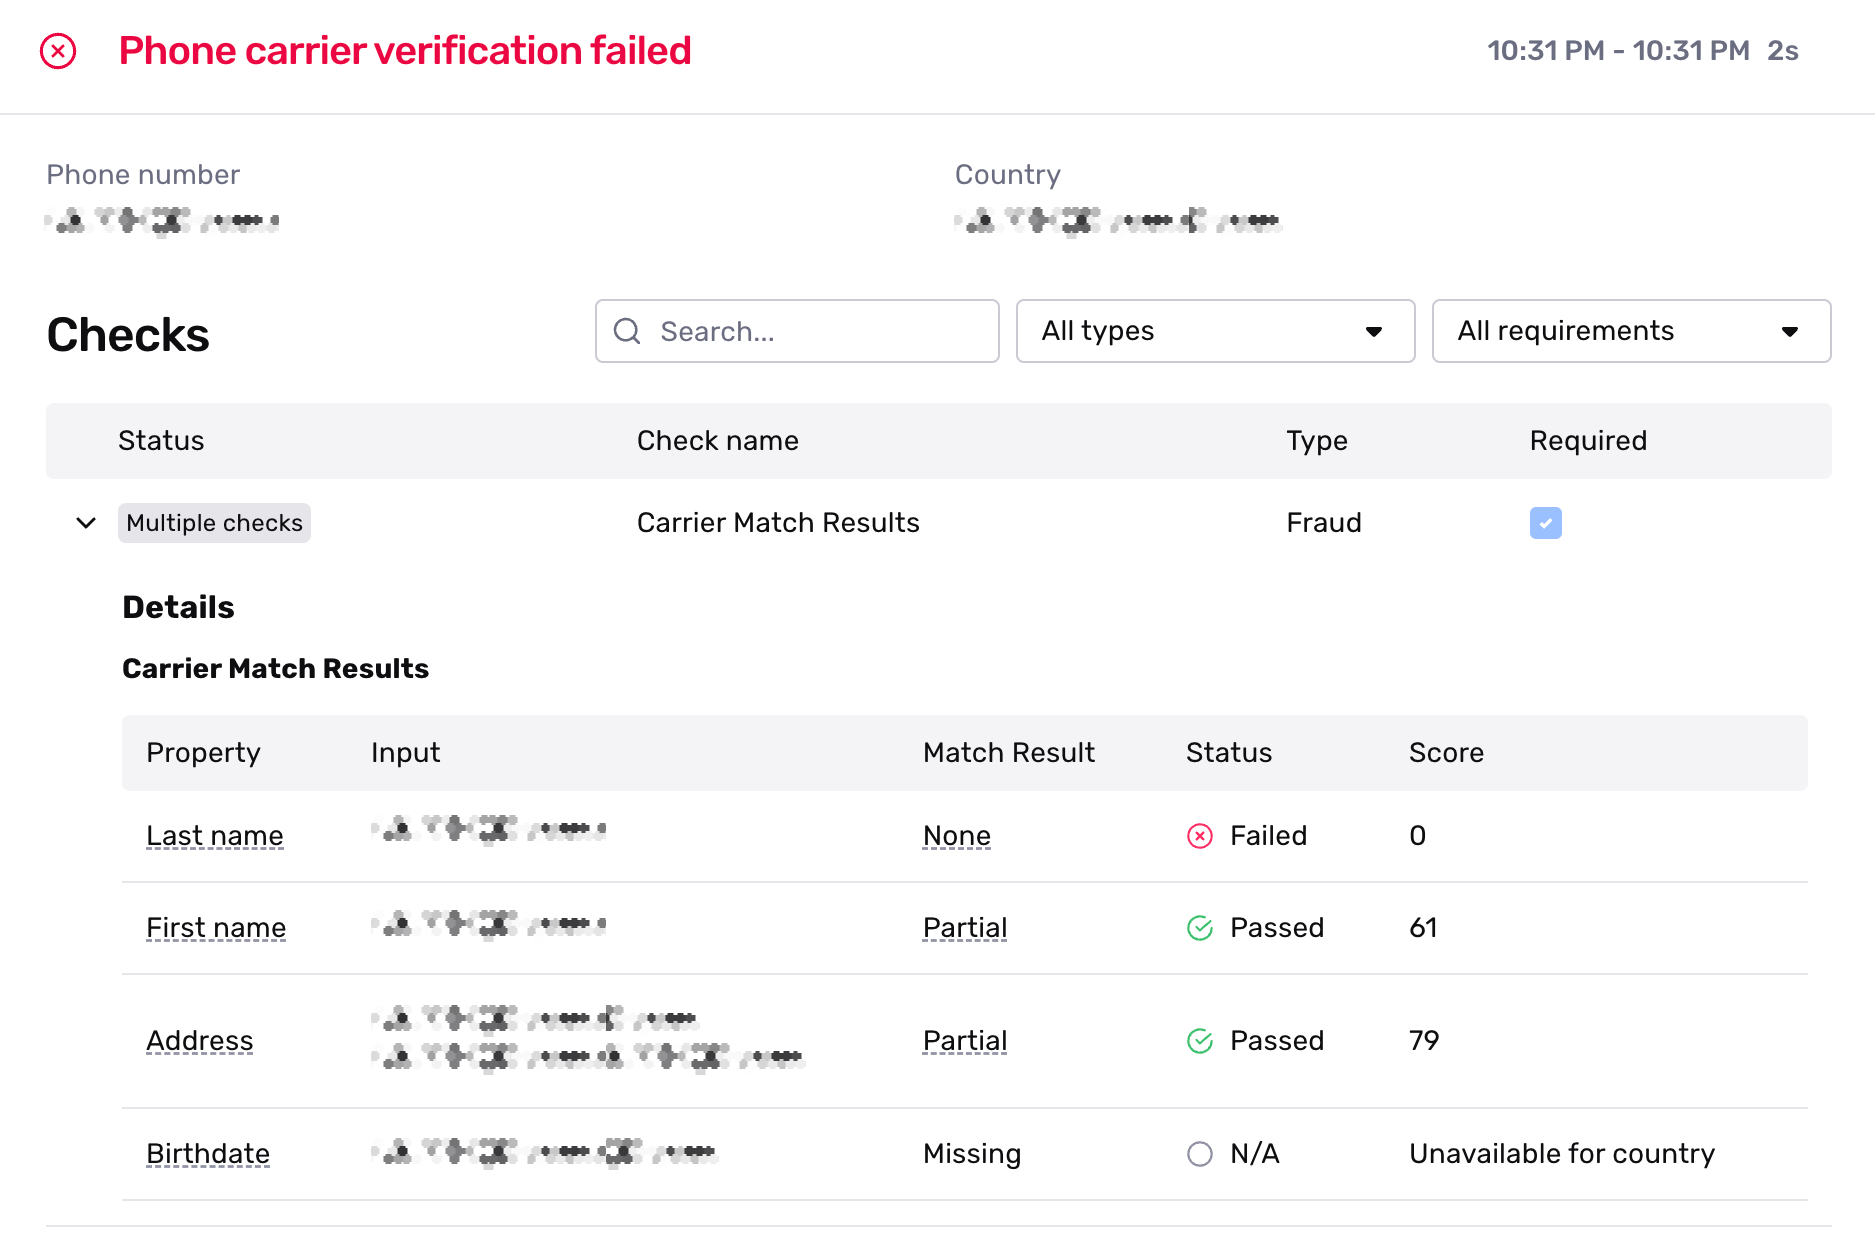The image size is (1875, 1259).
Task: Open the All requirements dropdown
Action: 1631,331
